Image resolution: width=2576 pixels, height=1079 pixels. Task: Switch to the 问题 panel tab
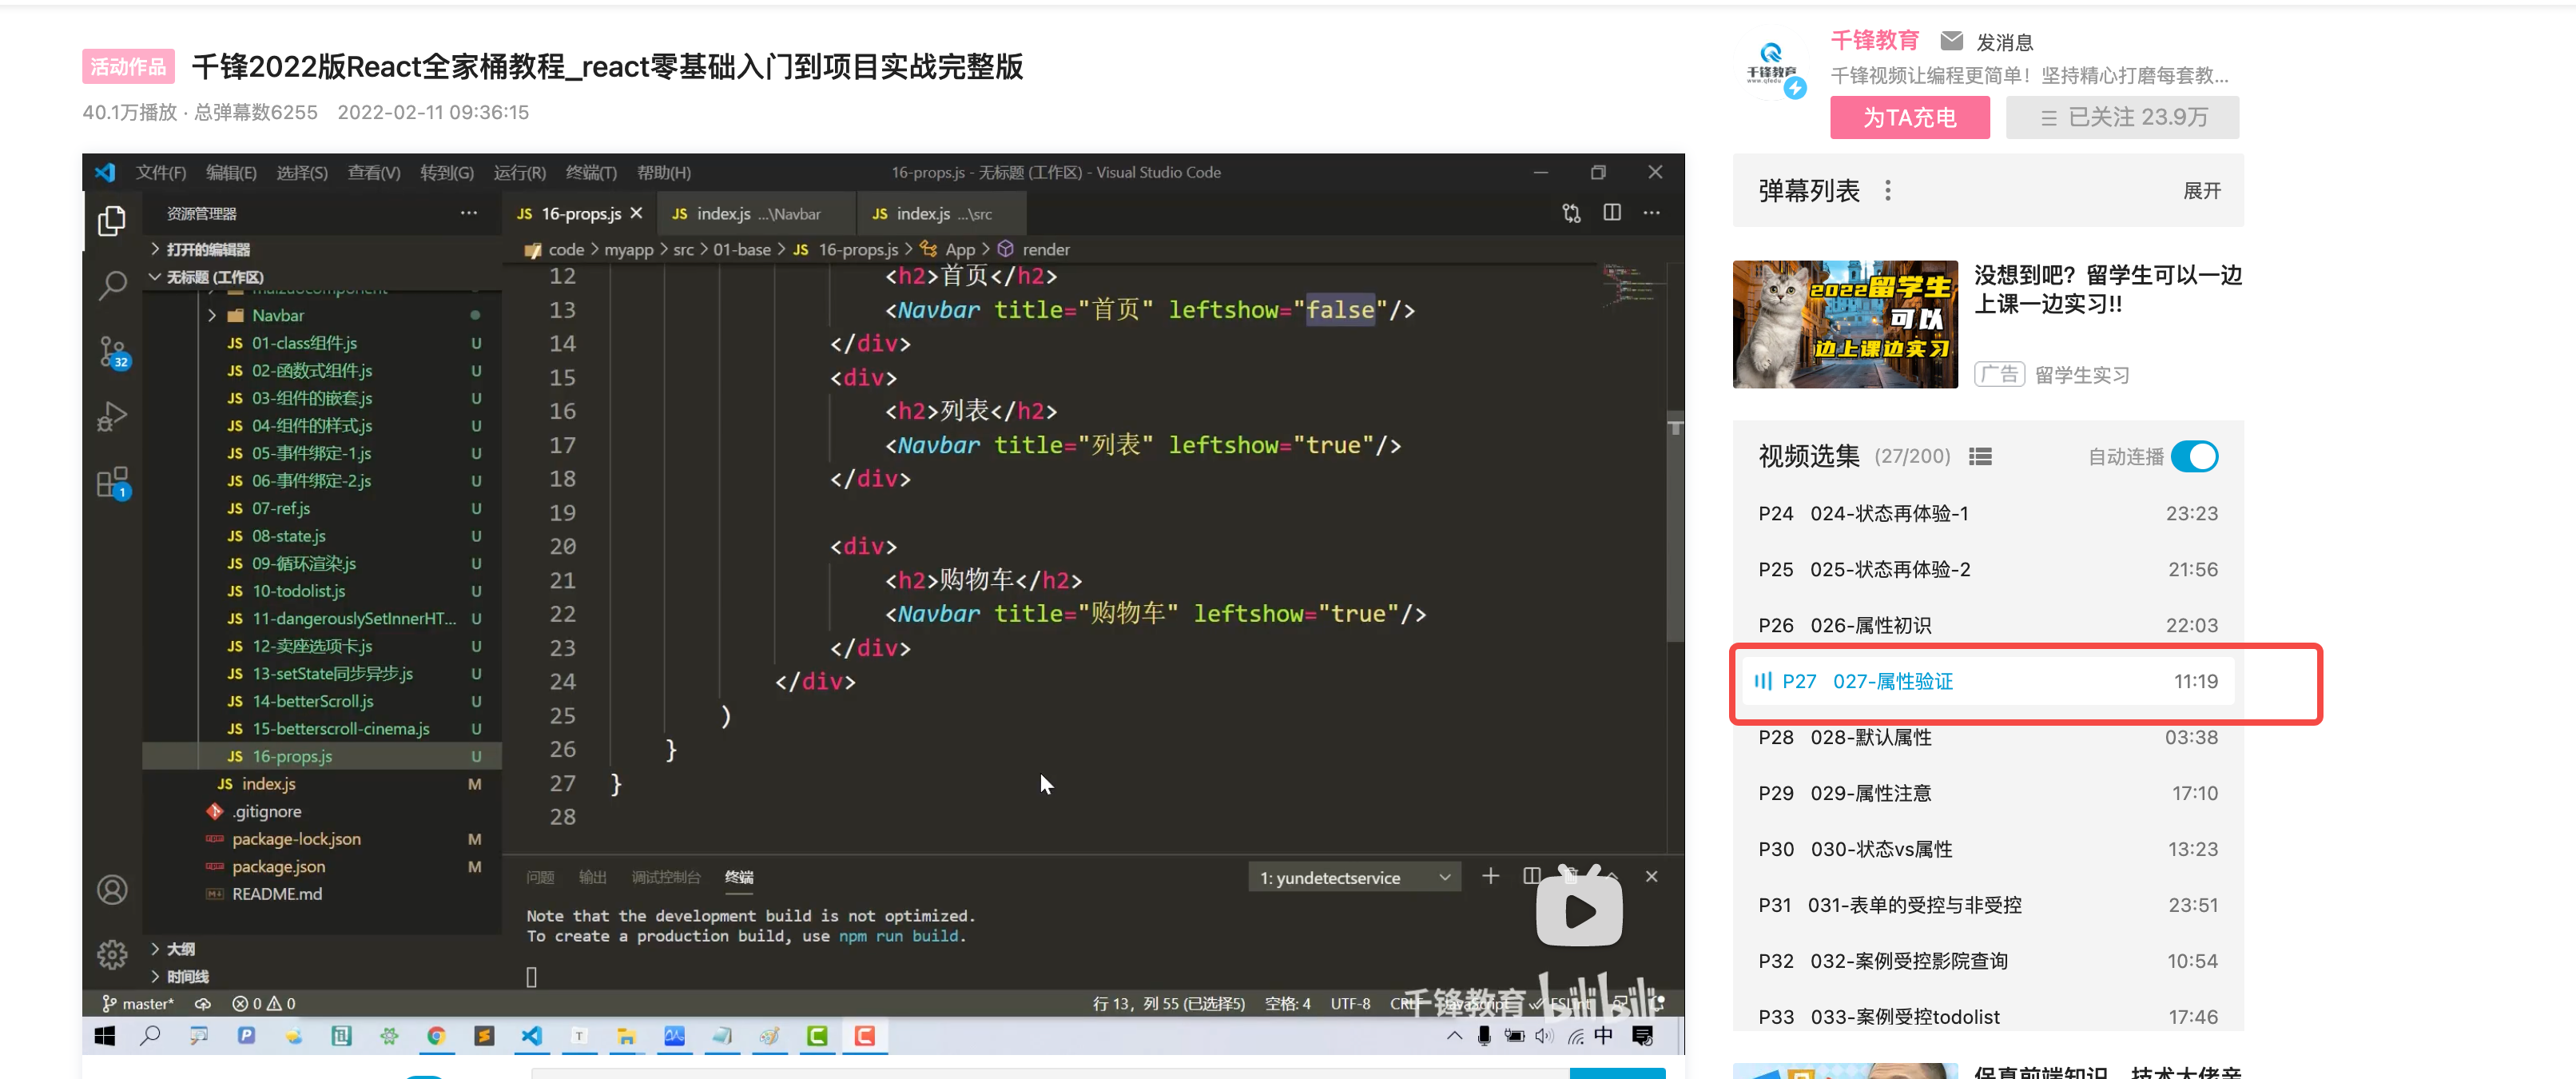(540, 877)
